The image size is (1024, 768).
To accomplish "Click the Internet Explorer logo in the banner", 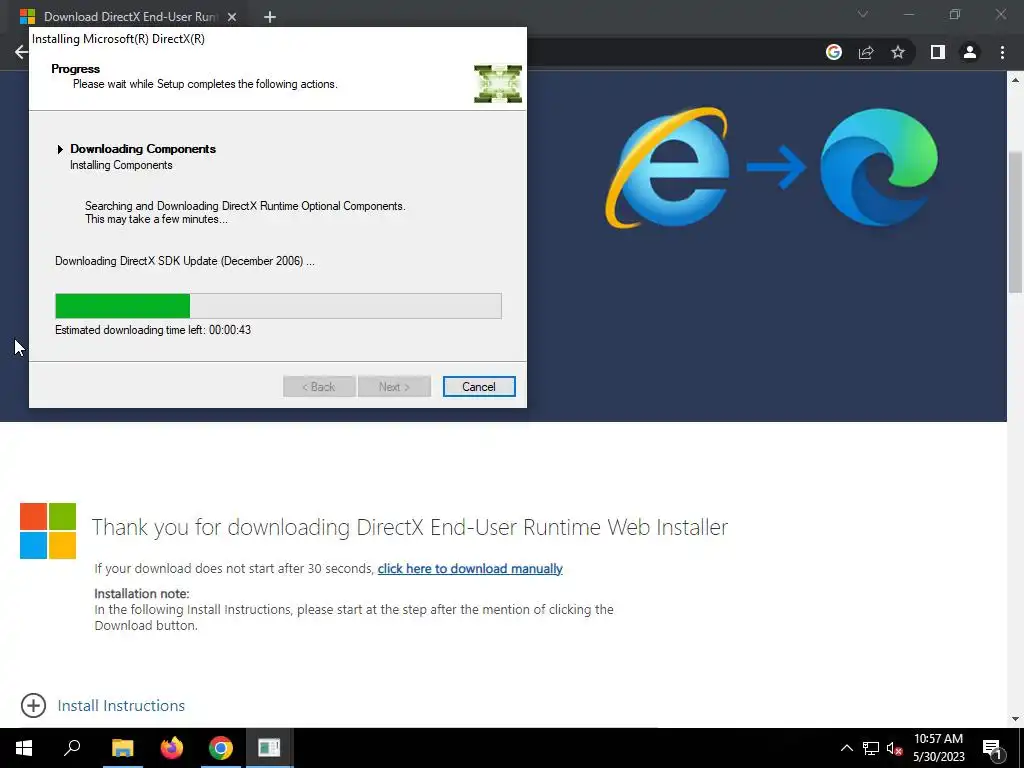I will pos(667,168).
